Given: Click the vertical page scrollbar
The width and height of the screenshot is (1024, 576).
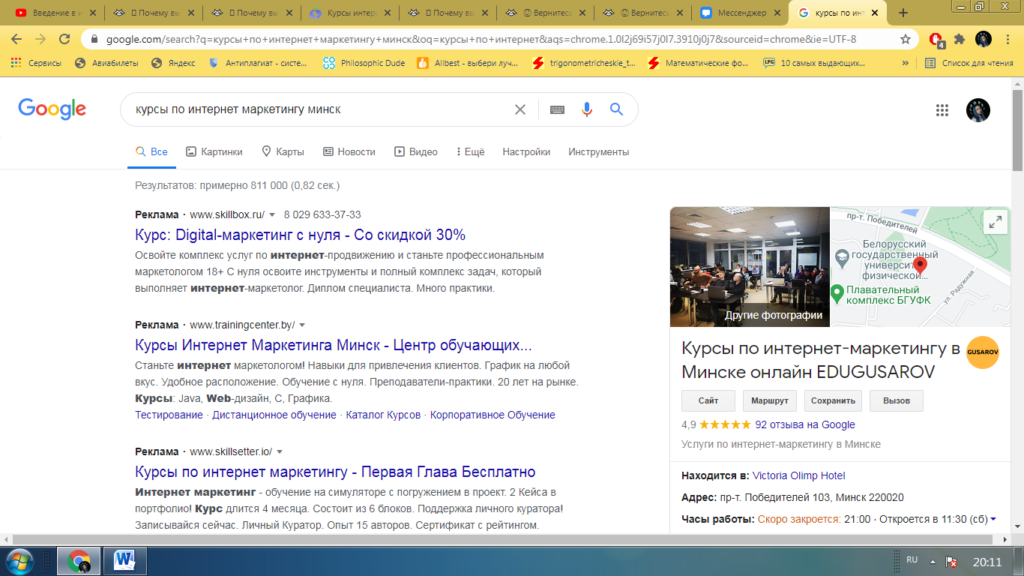Looking at the screenshot, I should 1018,131.
